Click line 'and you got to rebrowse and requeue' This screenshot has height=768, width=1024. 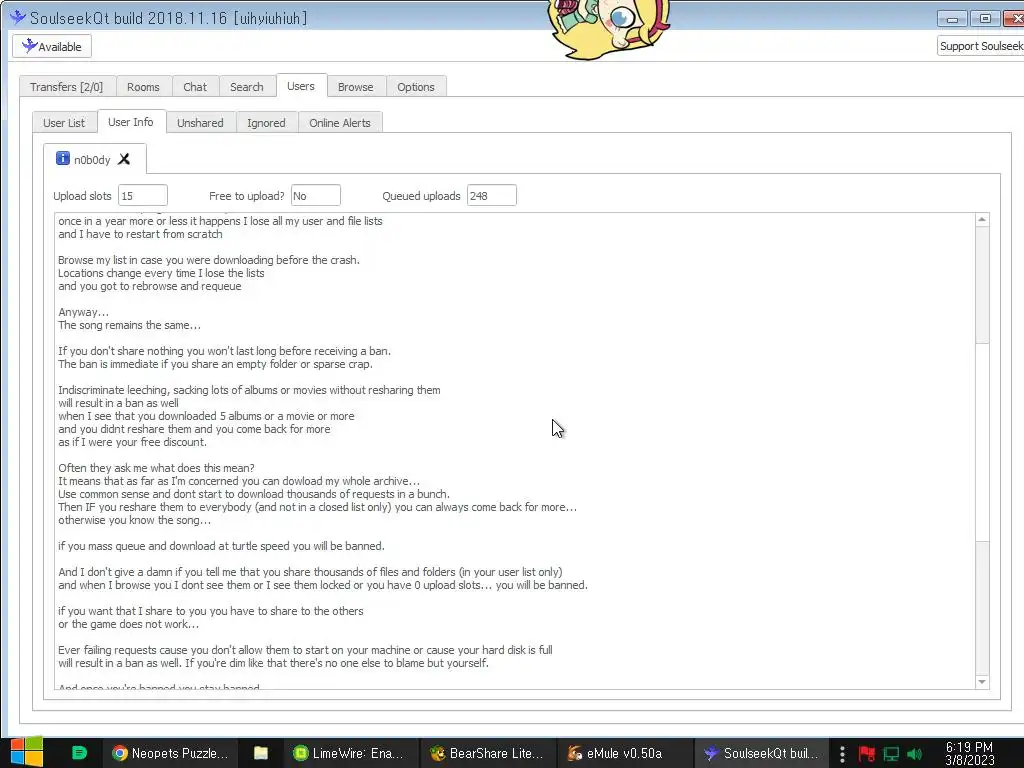click(150, 286)
